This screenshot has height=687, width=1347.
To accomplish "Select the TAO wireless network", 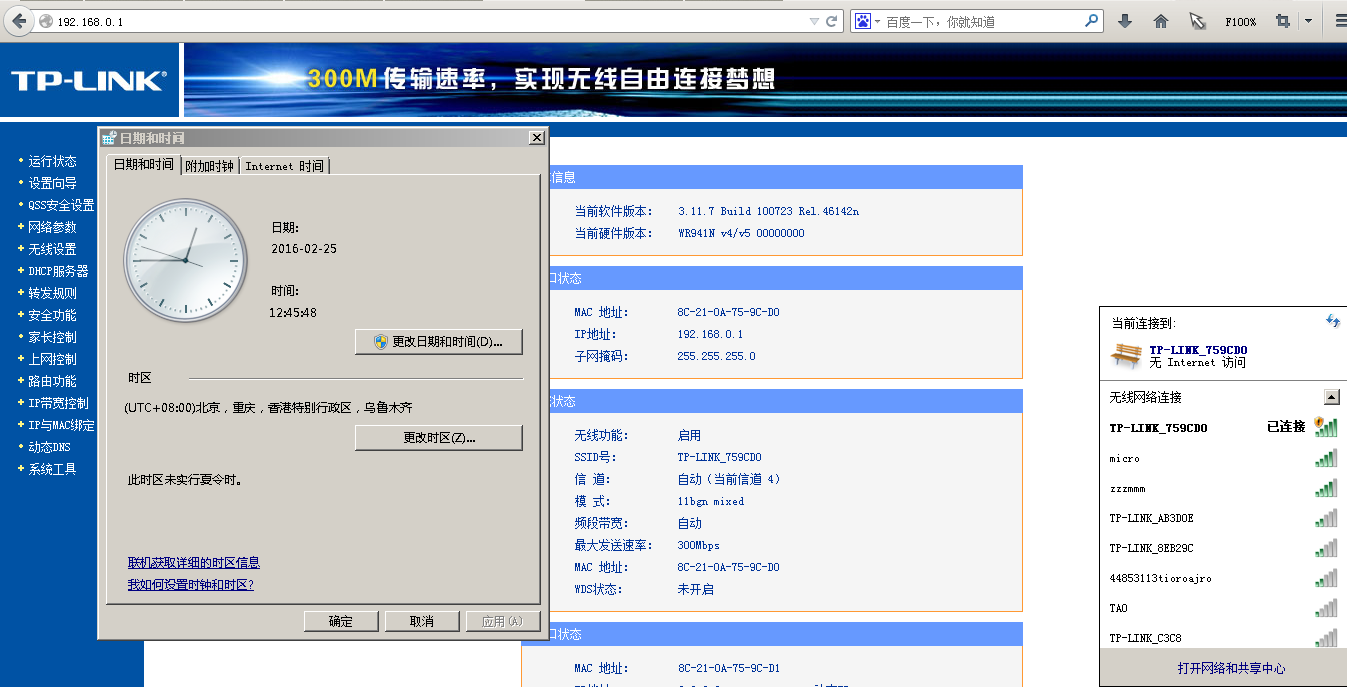I will click(1223, 608).
